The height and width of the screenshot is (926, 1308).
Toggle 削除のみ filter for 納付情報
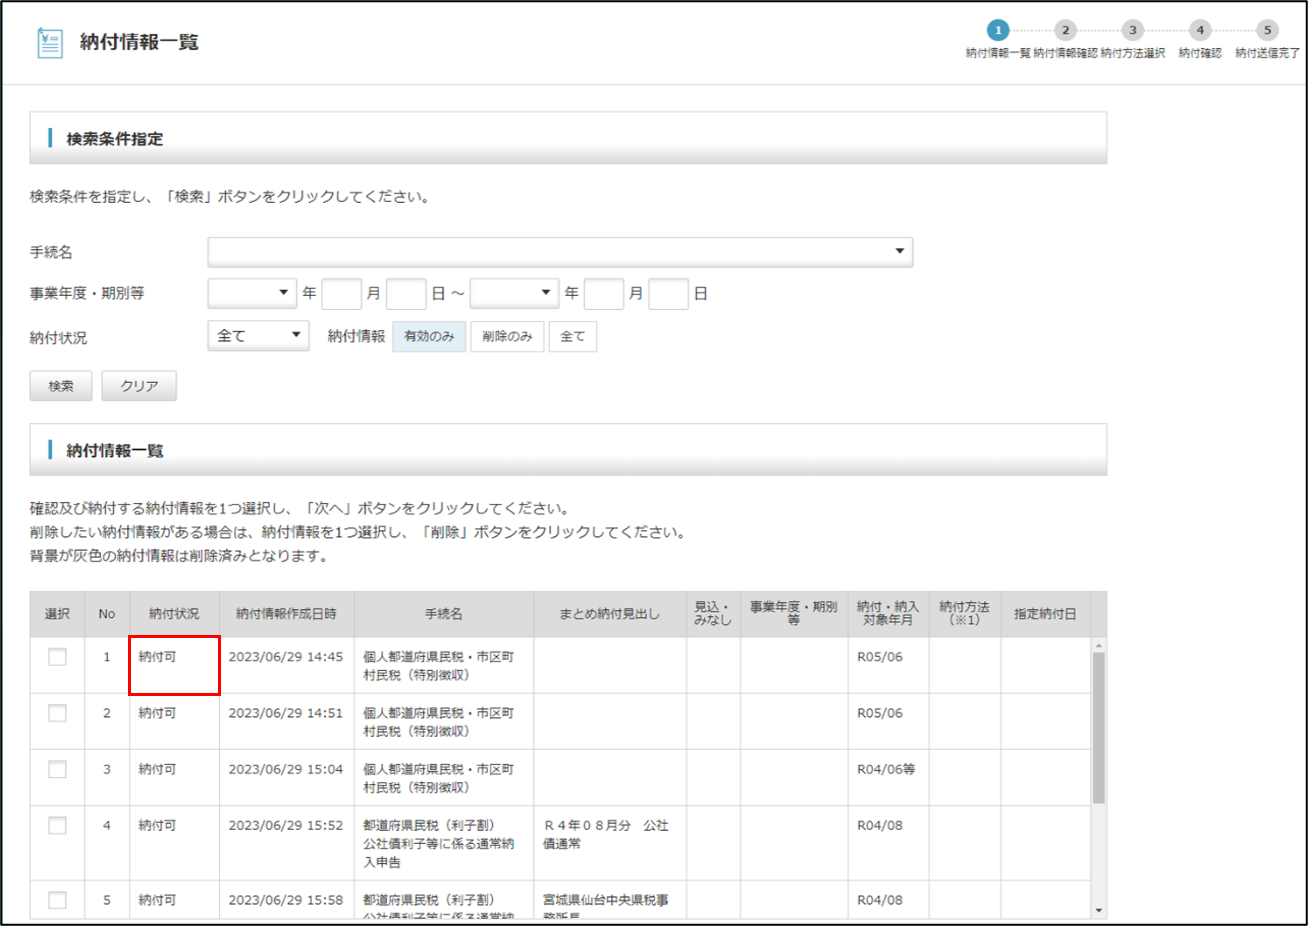(x=507, y=337)
